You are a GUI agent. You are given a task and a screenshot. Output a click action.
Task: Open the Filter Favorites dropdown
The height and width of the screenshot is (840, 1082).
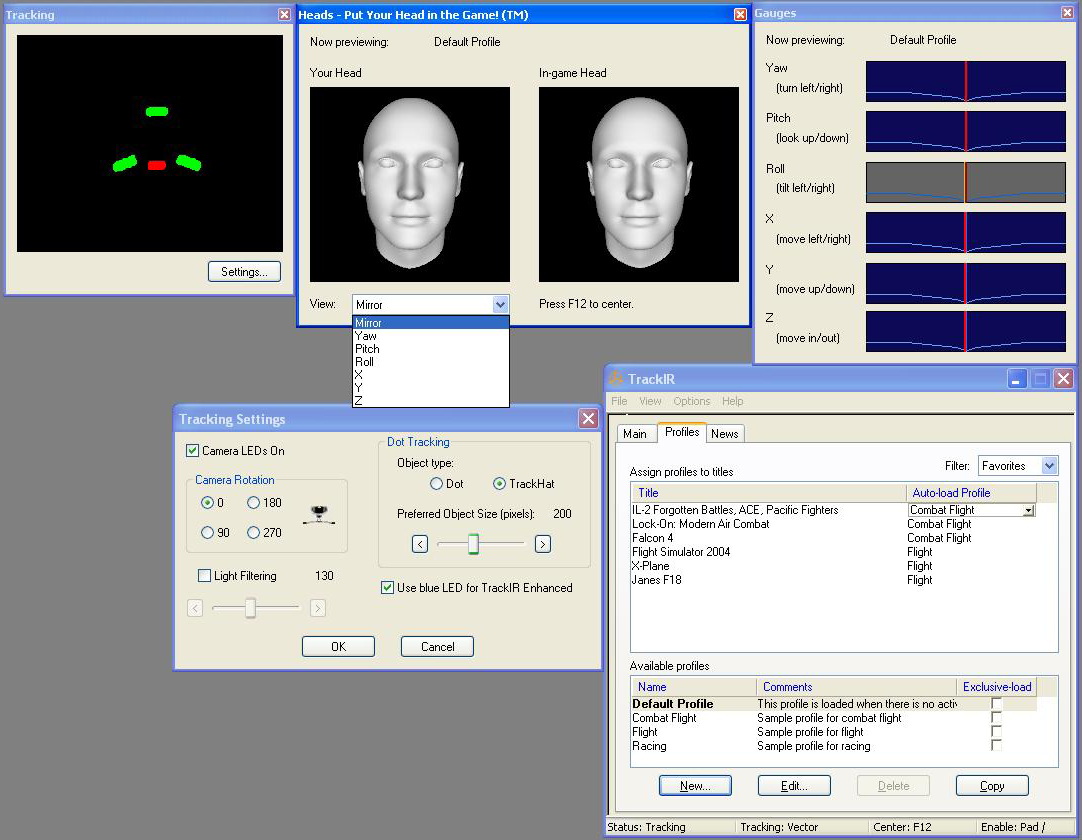[1049, 466]
